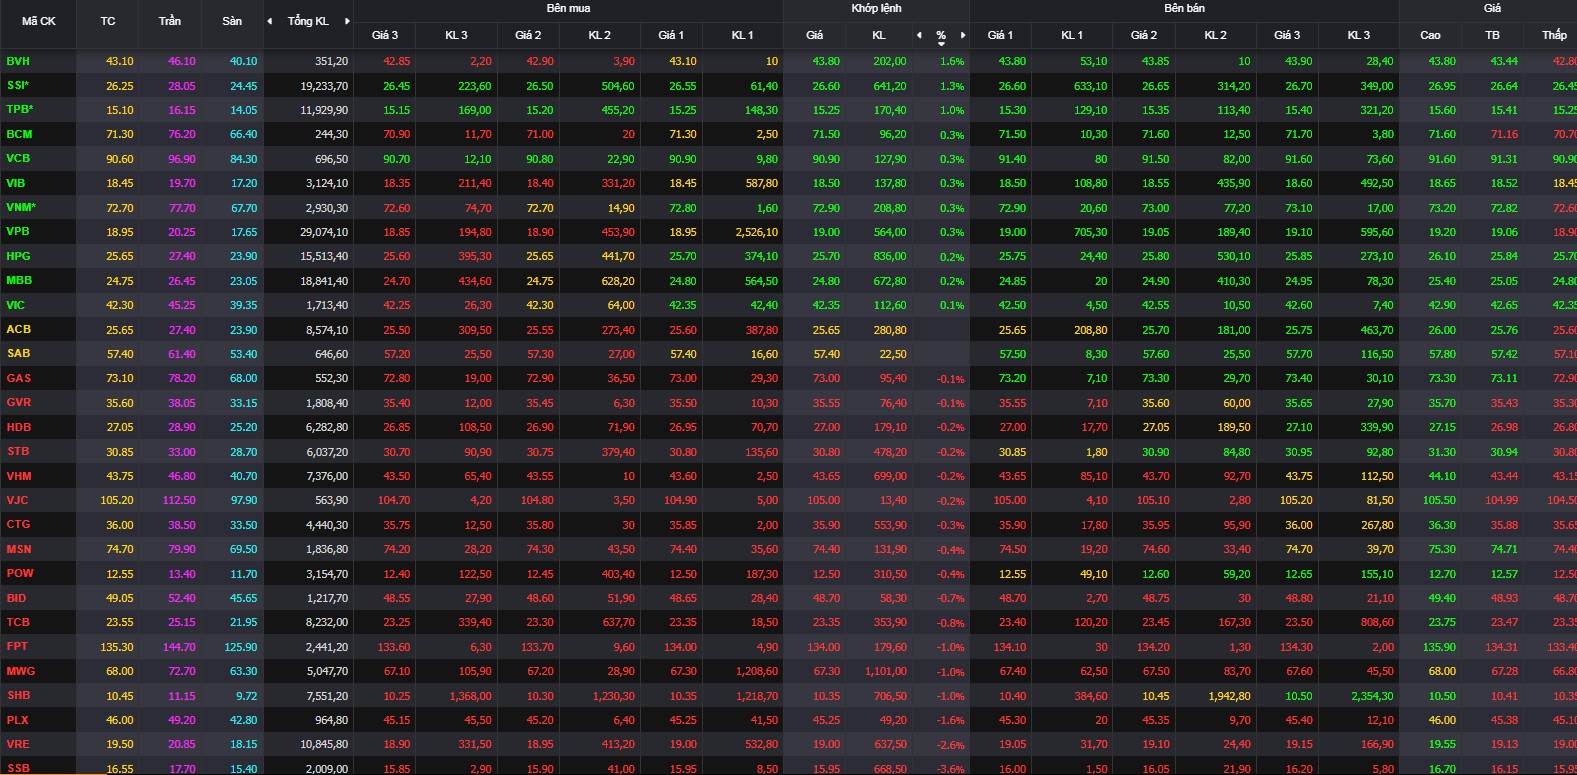Open the ACB ticker
Viewport: 1577px width, 775px height.
[18, 329]
